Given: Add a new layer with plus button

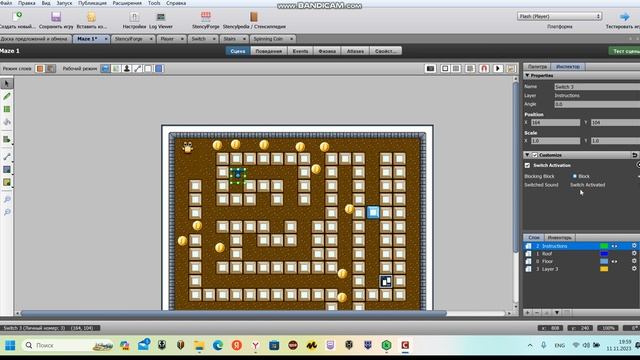Looking at the screenshot, I should point(527,313).
